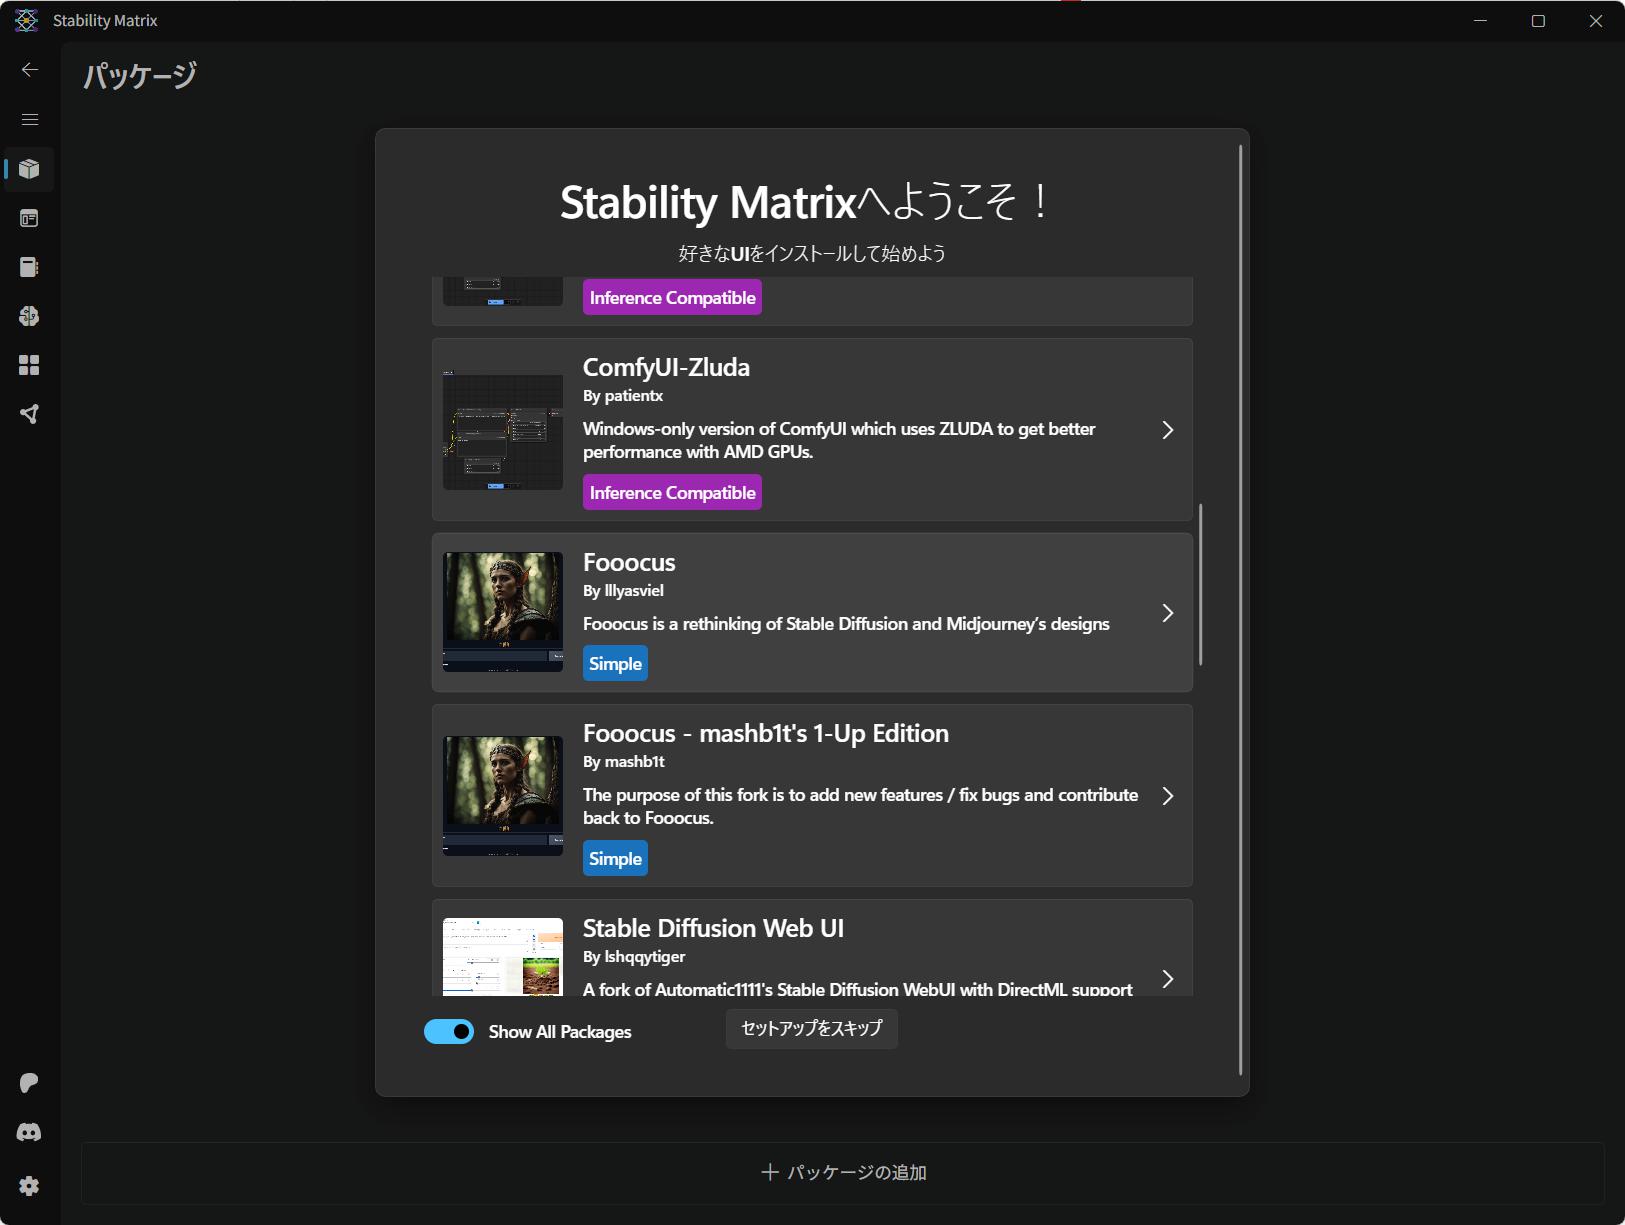
Task: Open the hamburger navigation menu
Action: 30,119
